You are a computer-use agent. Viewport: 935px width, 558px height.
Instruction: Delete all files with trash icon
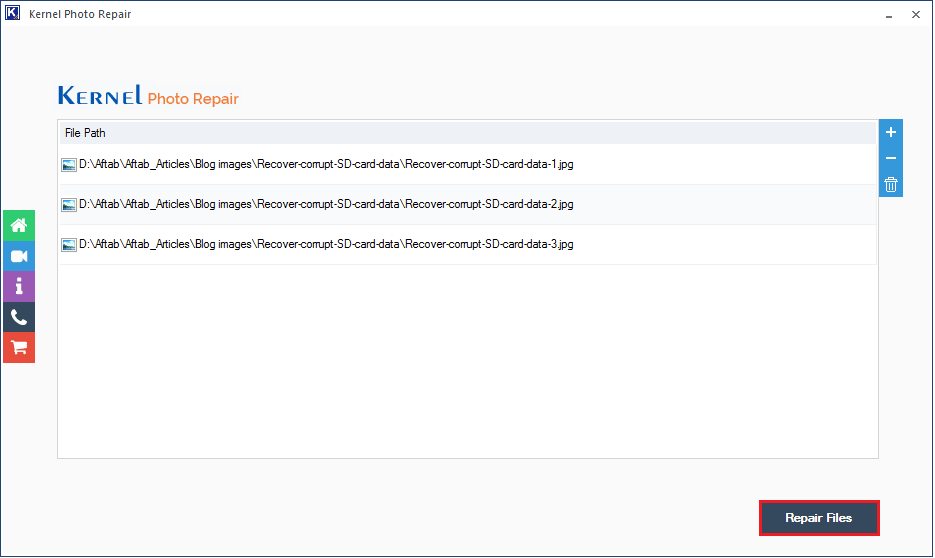[x=891, y=184]
